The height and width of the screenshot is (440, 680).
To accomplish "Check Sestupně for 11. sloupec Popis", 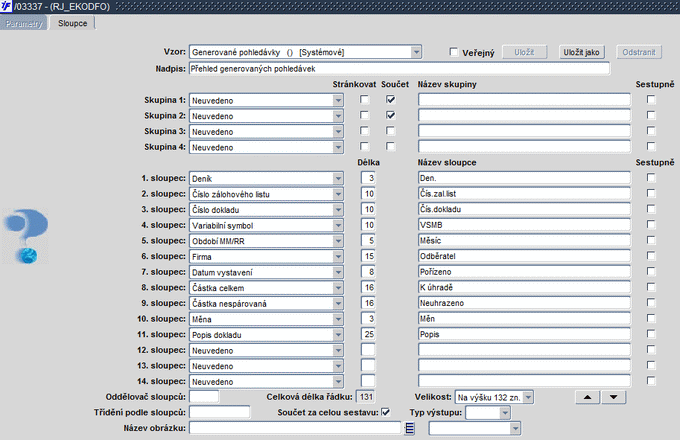I will 651,334.
